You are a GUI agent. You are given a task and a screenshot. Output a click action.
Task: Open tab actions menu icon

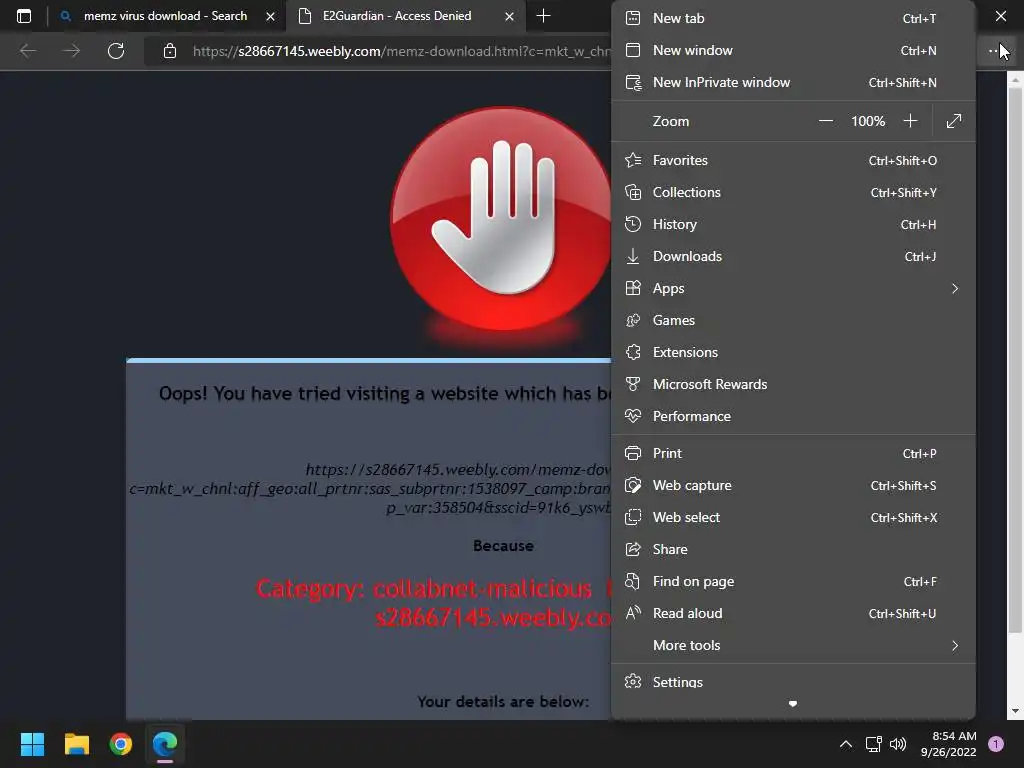(24, 16)
